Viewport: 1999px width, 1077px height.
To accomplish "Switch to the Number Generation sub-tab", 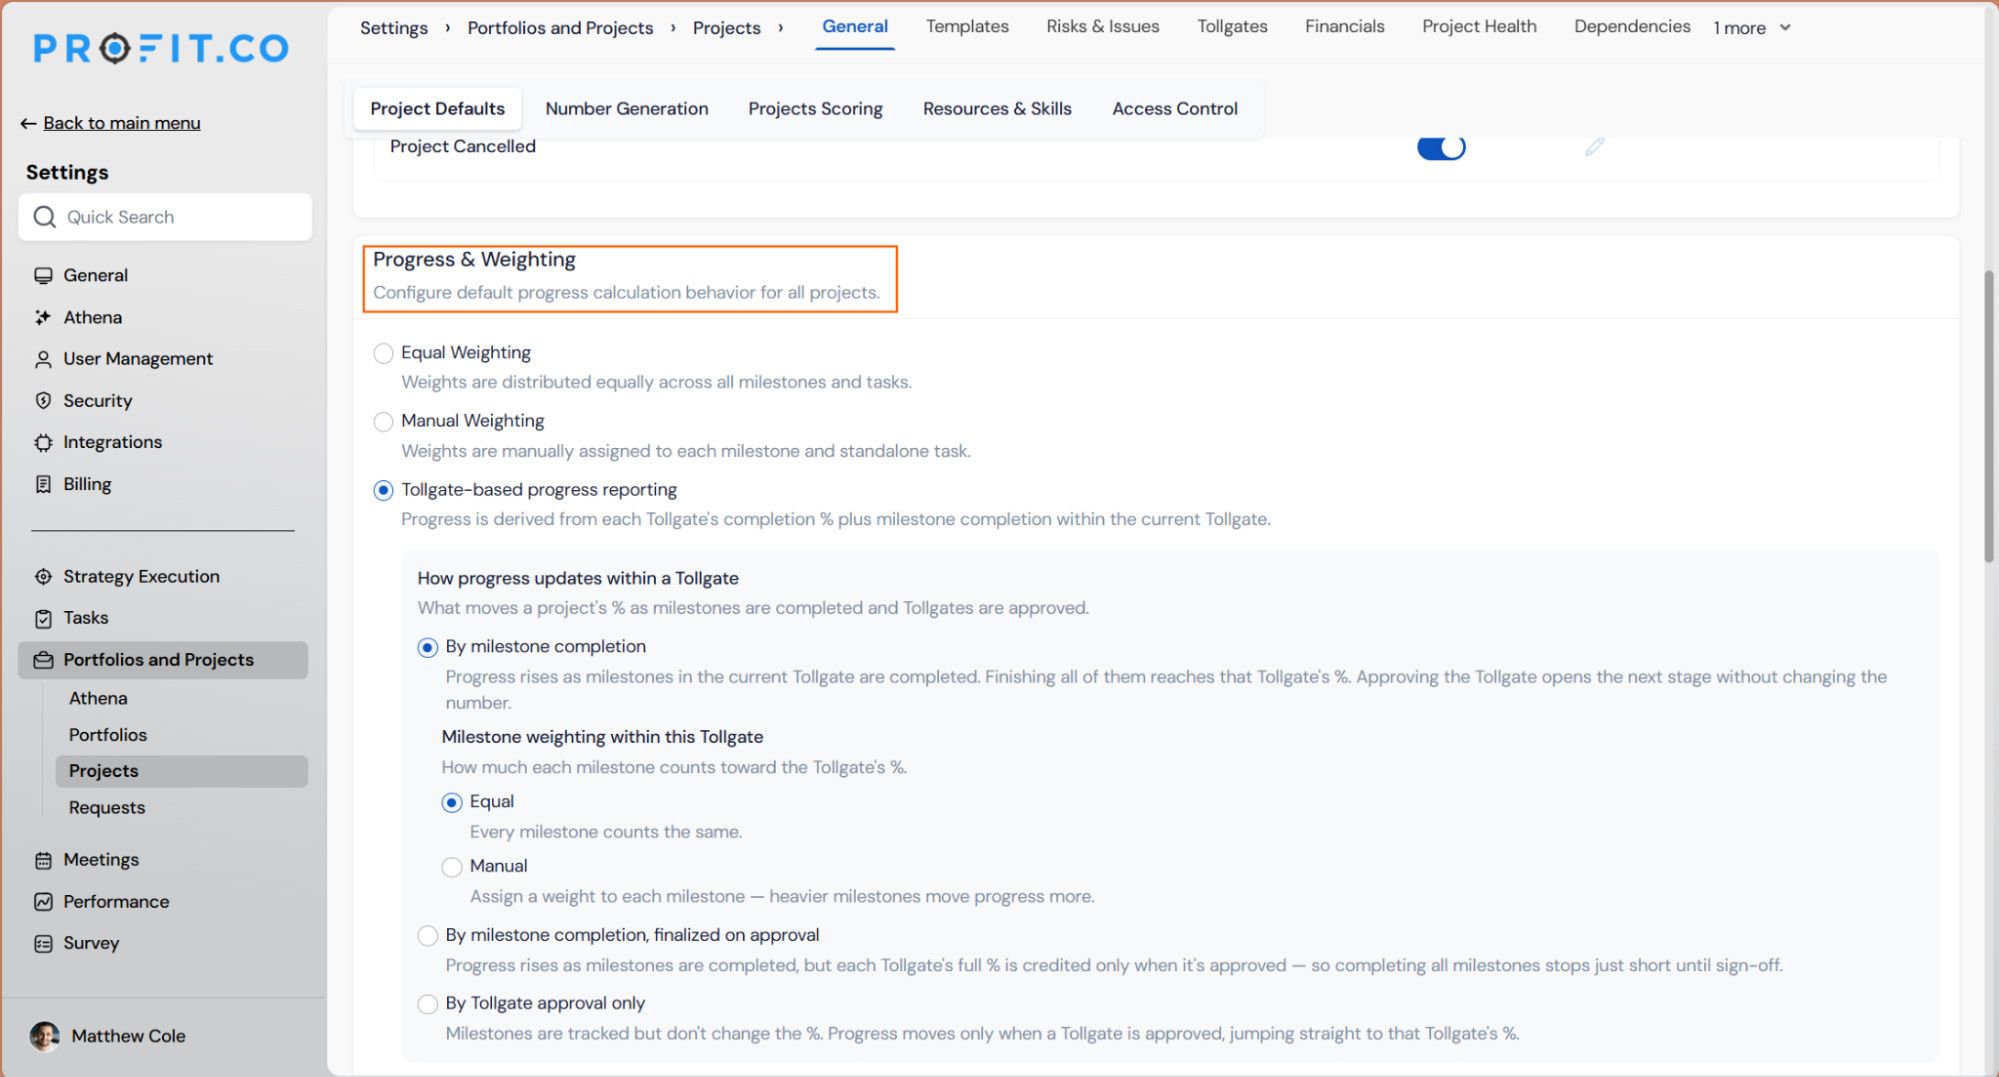I will [x=627, y=109].
